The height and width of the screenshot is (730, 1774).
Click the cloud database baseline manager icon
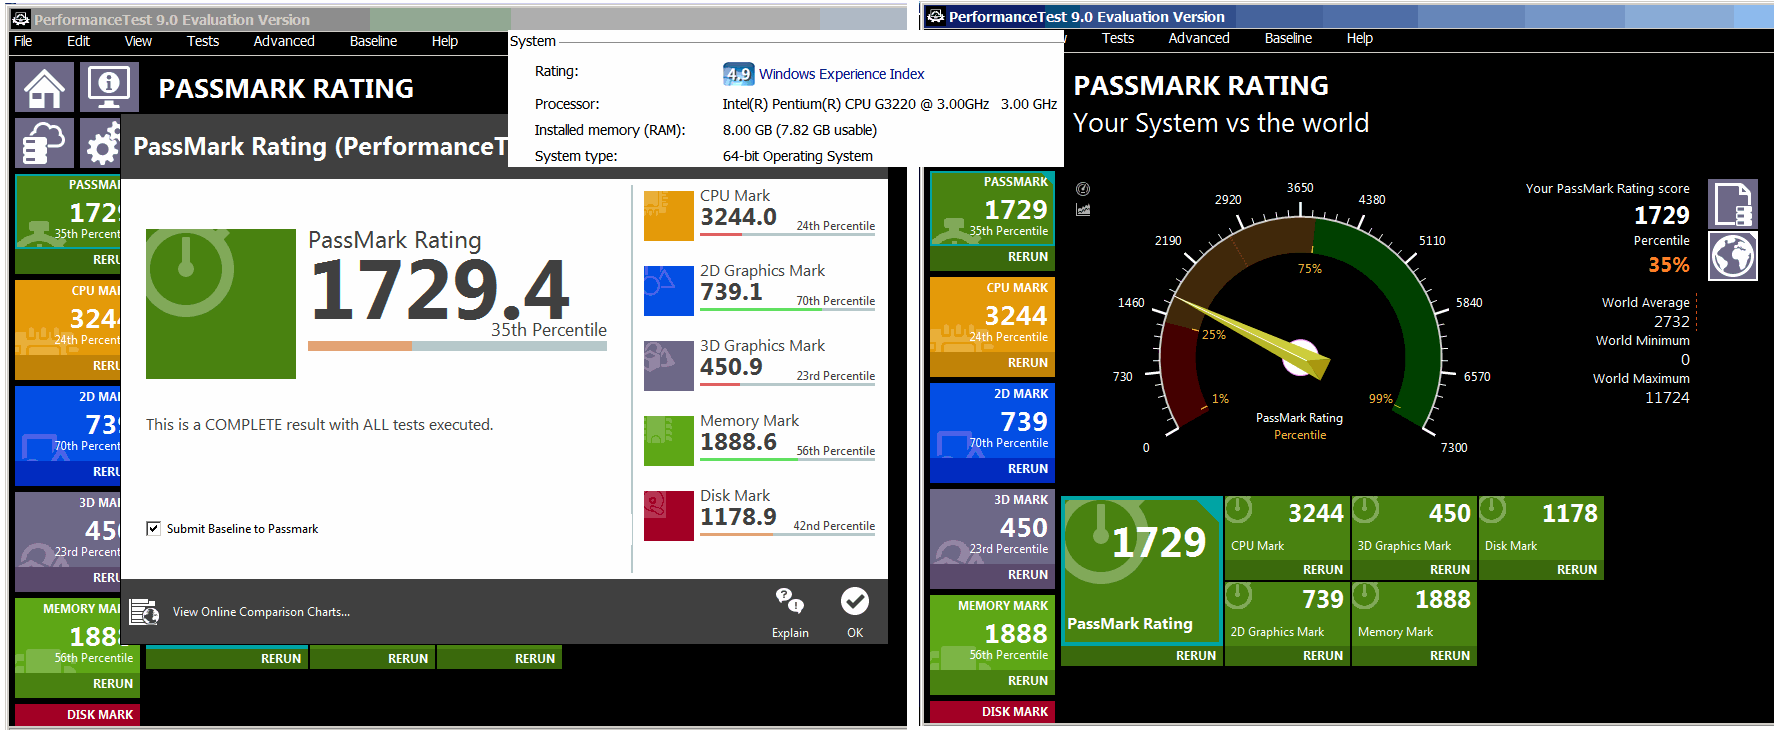pyautogui.click(x=44, y=143)
